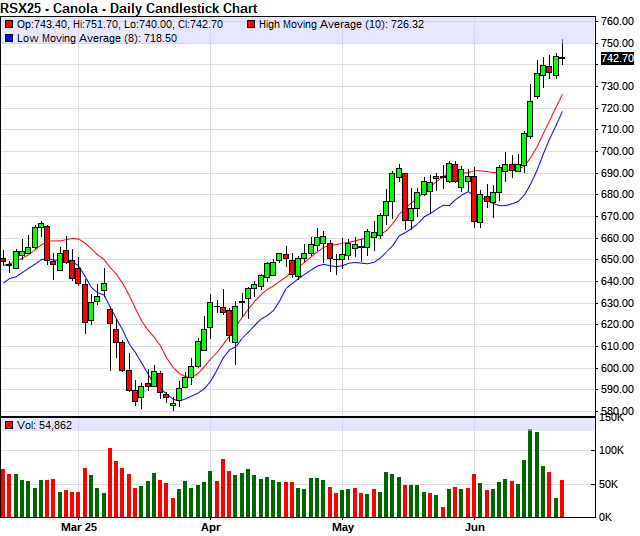Click the tallest green volume bar in June

click(x=530, y=472)
